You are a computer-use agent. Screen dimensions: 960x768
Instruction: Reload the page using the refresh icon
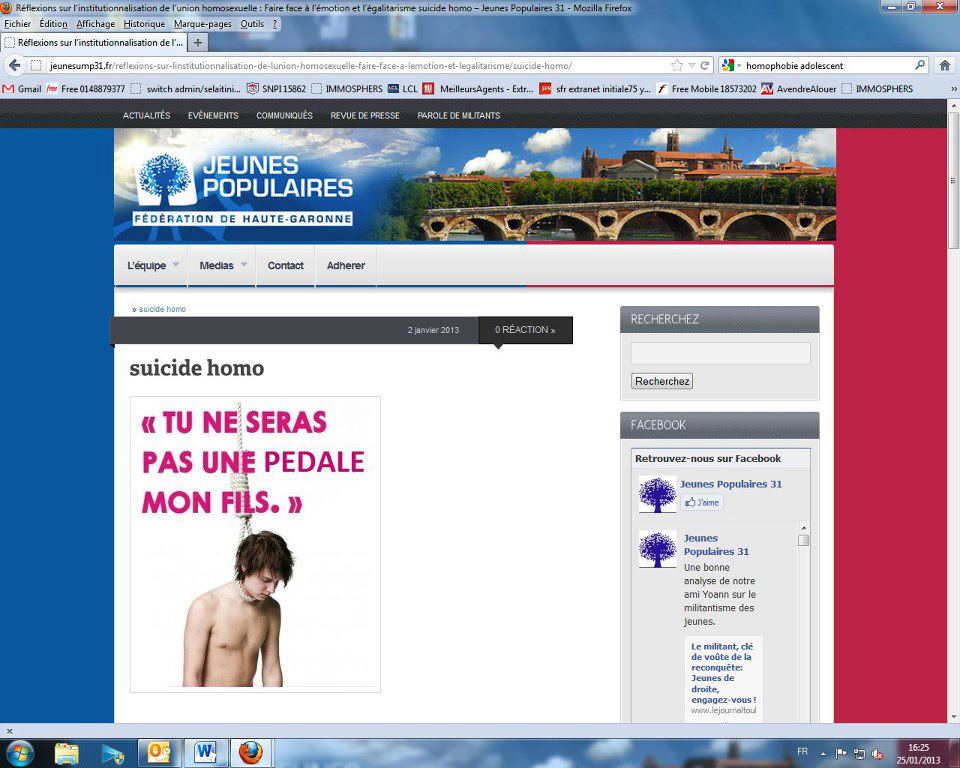[x=705, y=65]
